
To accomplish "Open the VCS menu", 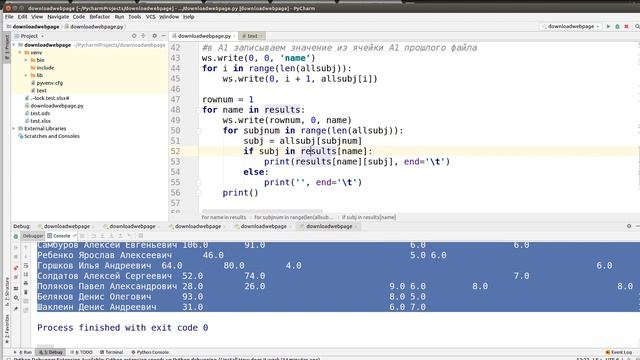I will coord(151,17).
